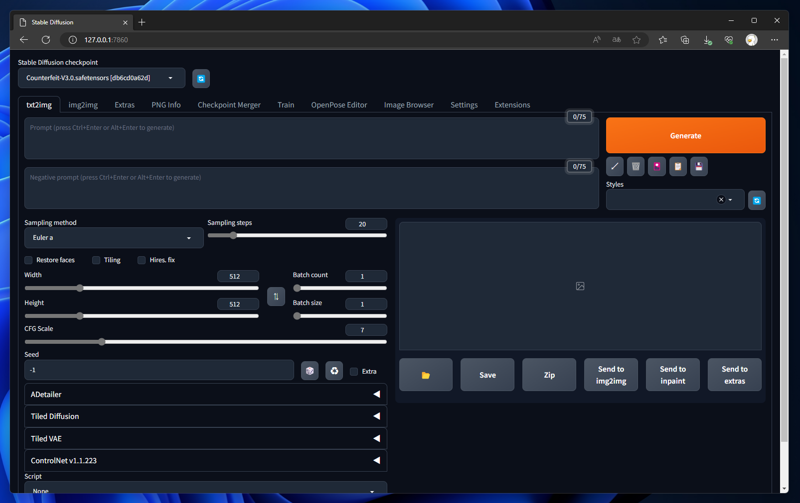The image size is (800, 503).
Task: Clear the selected styles with the X icon
Action: [721, 199]
